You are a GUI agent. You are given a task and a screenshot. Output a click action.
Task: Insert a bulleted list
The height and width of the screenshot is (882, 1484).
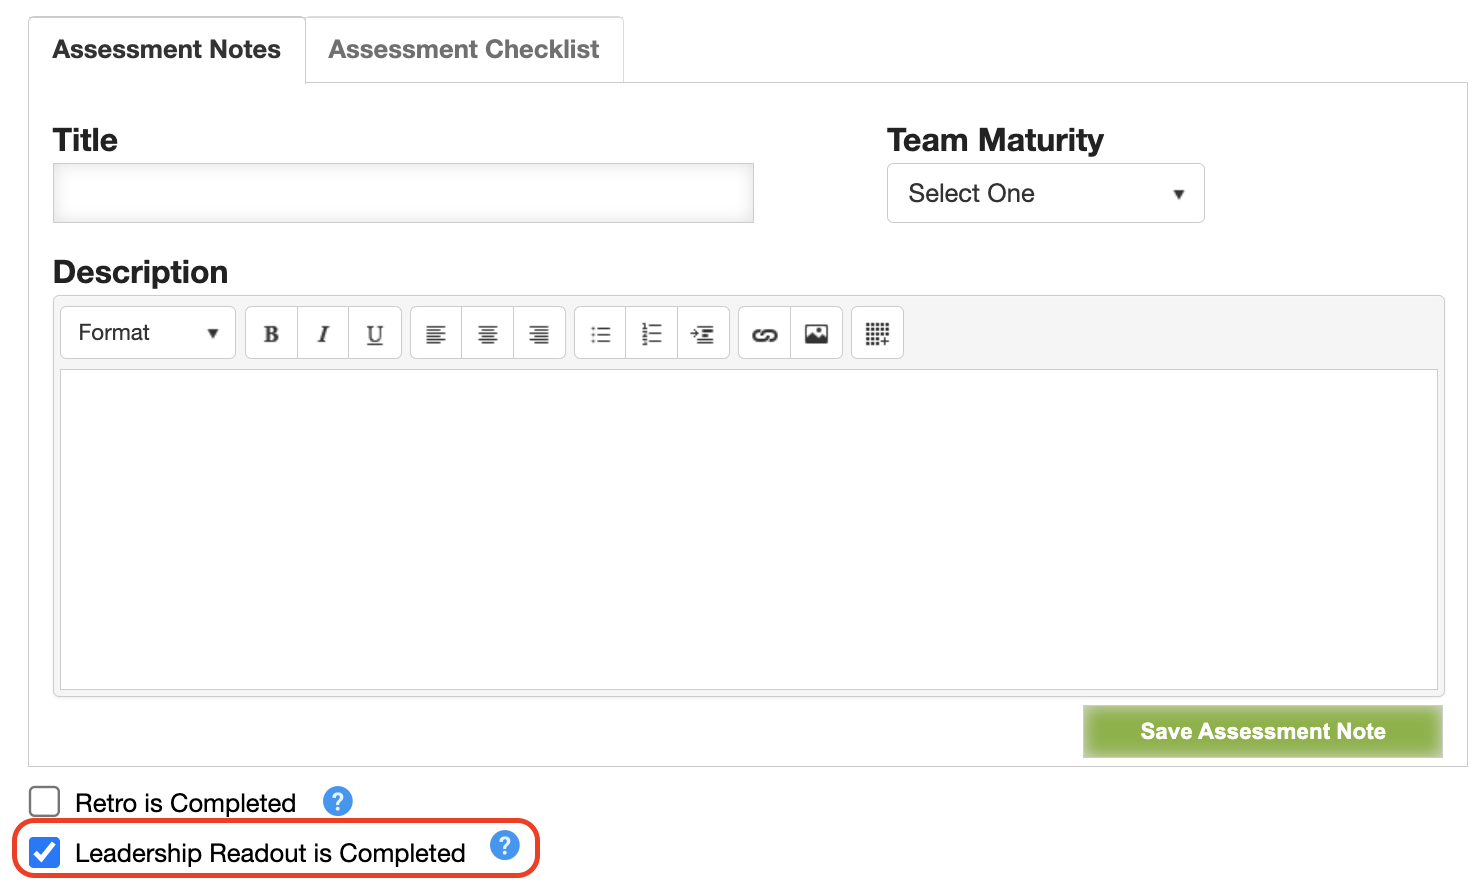point(600,333)
